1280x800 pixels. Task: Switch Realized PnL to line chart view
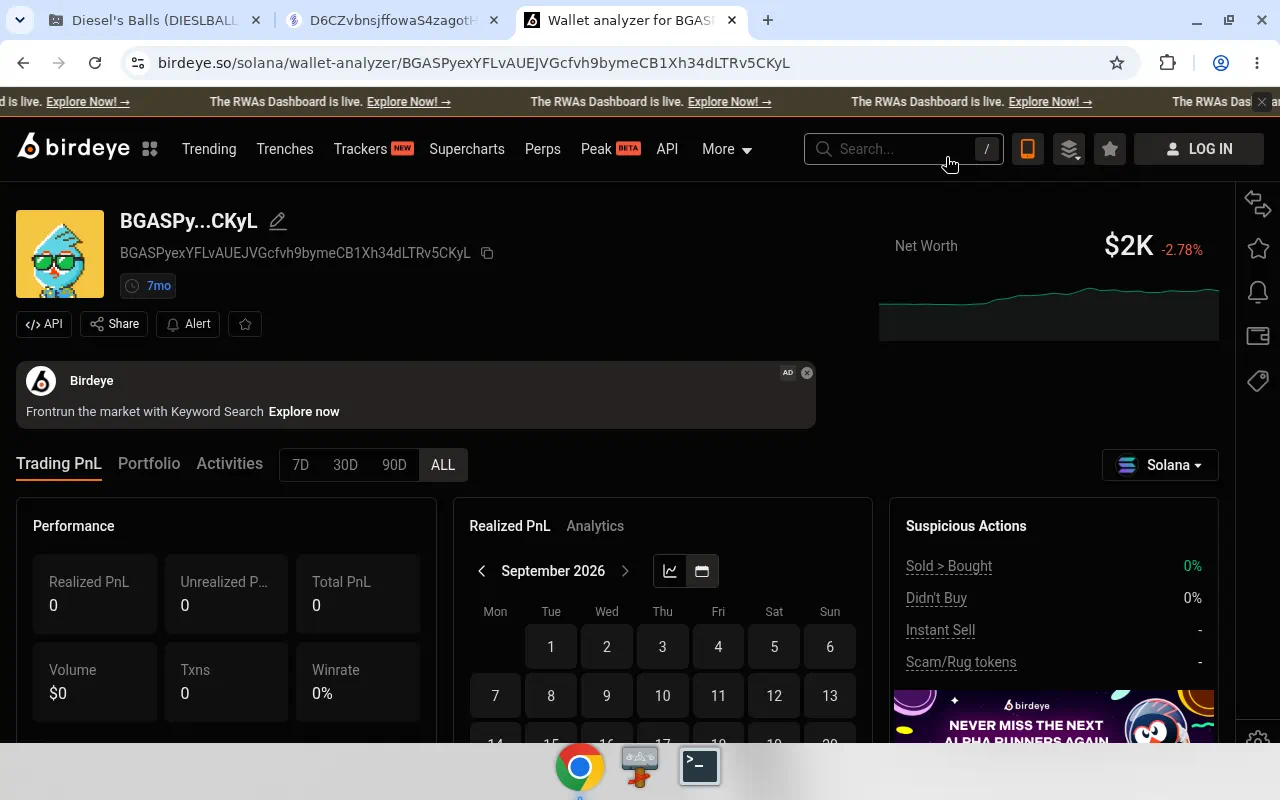[x=670, y=571]
